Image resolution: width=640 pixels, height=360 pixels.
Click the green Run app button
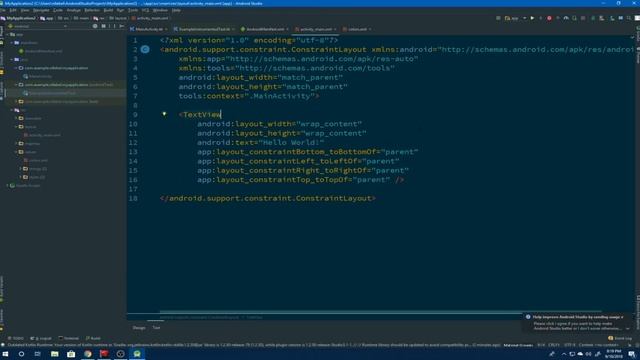click(x=532, y=18)
